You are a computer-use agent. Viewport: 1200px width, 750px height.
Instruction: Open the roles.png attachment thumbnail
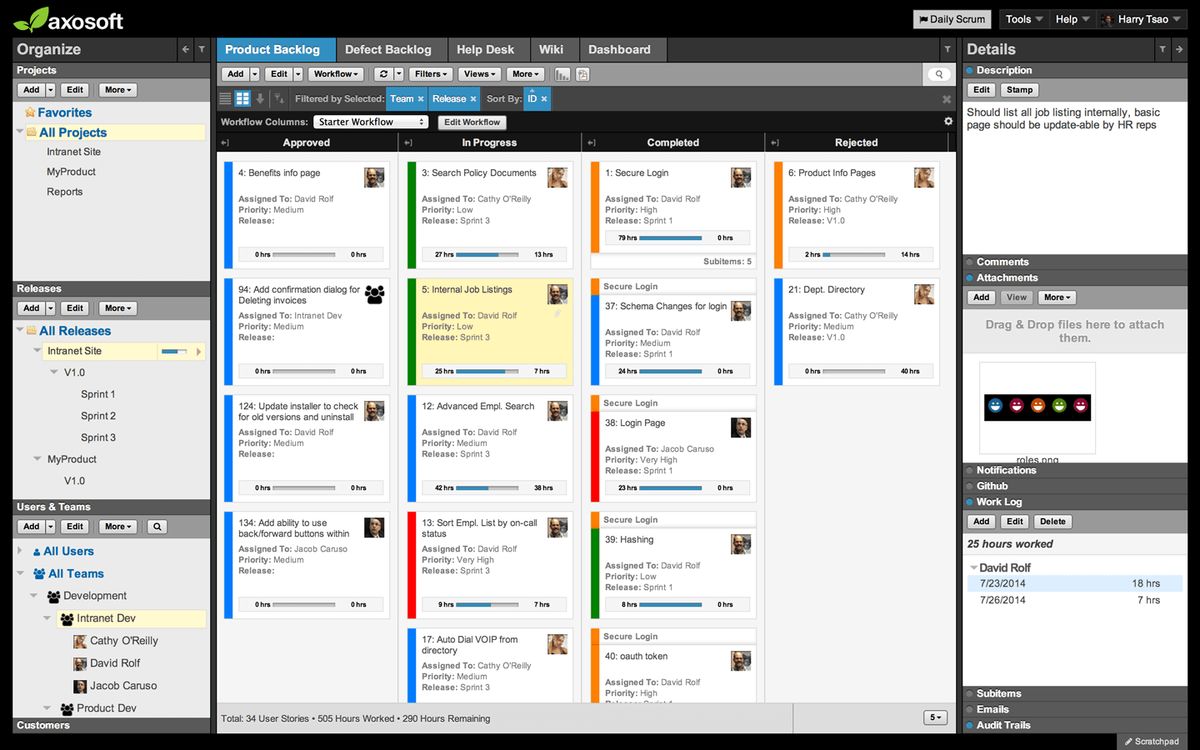pos(1037,408)
